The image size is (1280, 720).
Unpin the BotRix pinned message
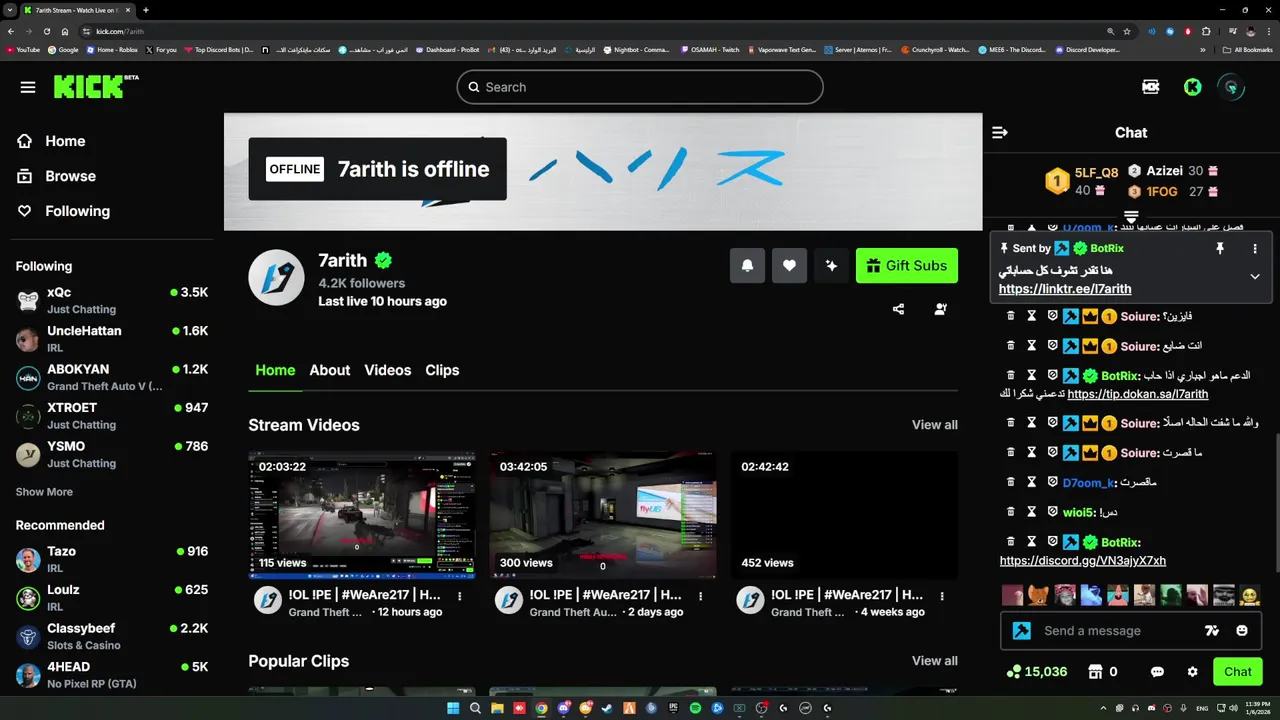click(x=1219, y=248)
